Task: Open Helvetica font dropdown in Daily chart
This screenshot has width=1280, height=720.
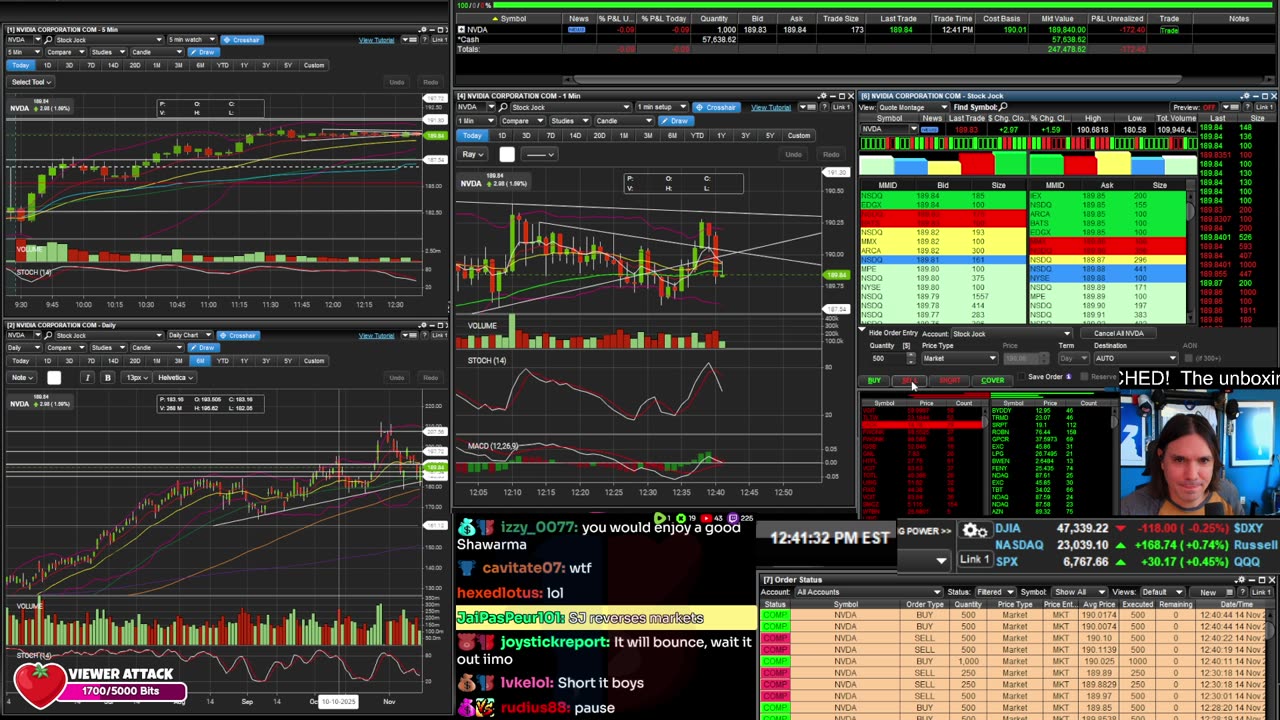Action: [x=175, y=377]
